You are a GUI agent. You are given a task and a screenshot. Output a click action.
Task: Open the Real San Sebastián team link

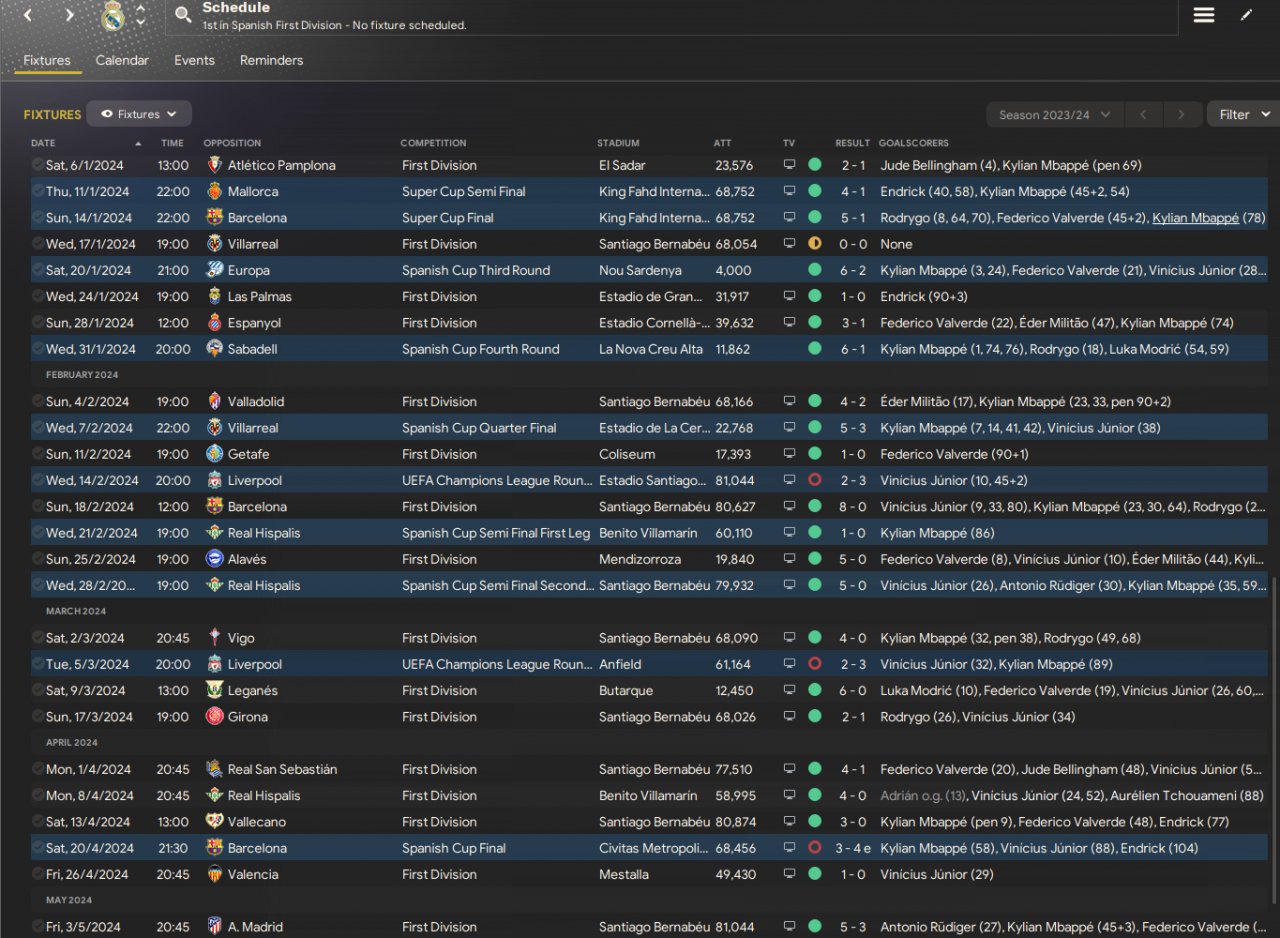coord(282,769)
